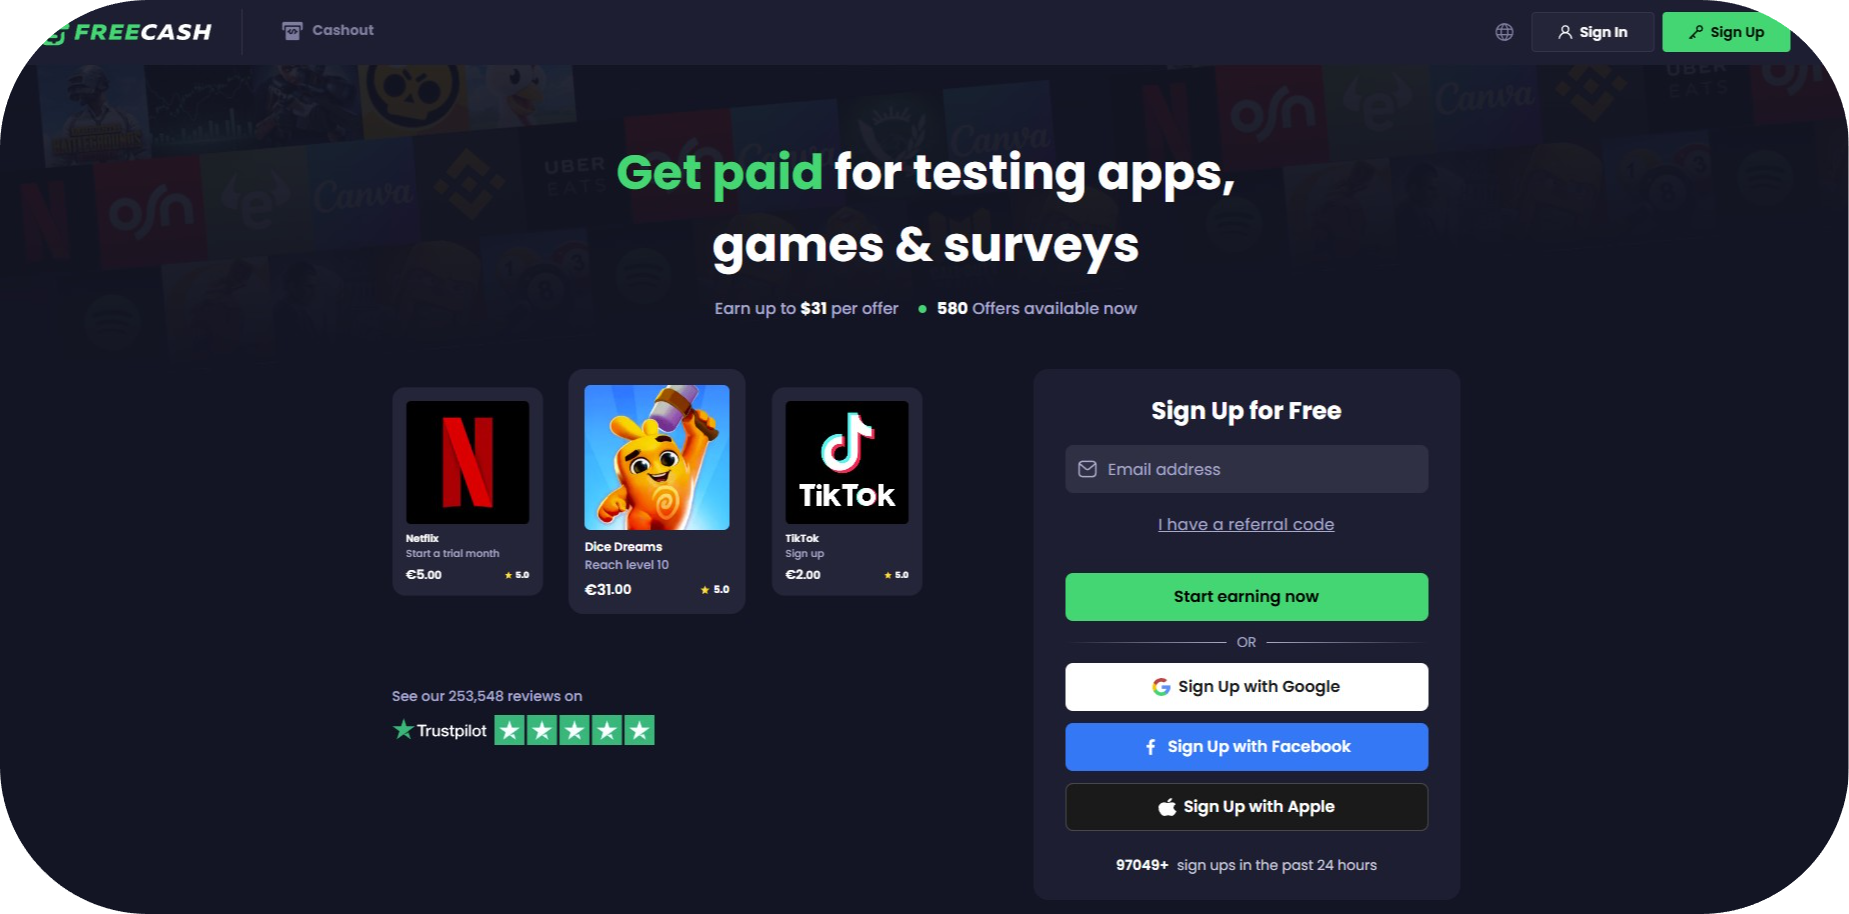Open the Cashout page

[x=328, y=31]
